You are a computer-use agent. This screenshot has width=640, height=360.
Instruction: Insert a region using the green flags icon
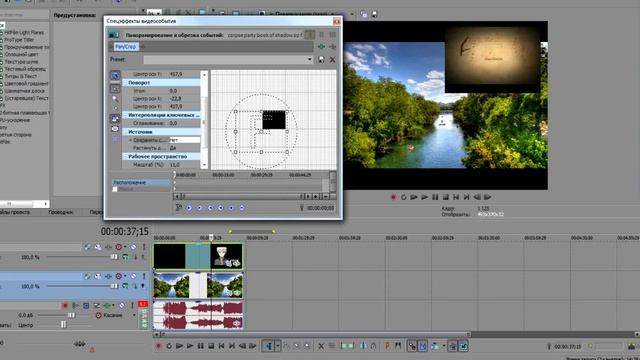point(398,346)
